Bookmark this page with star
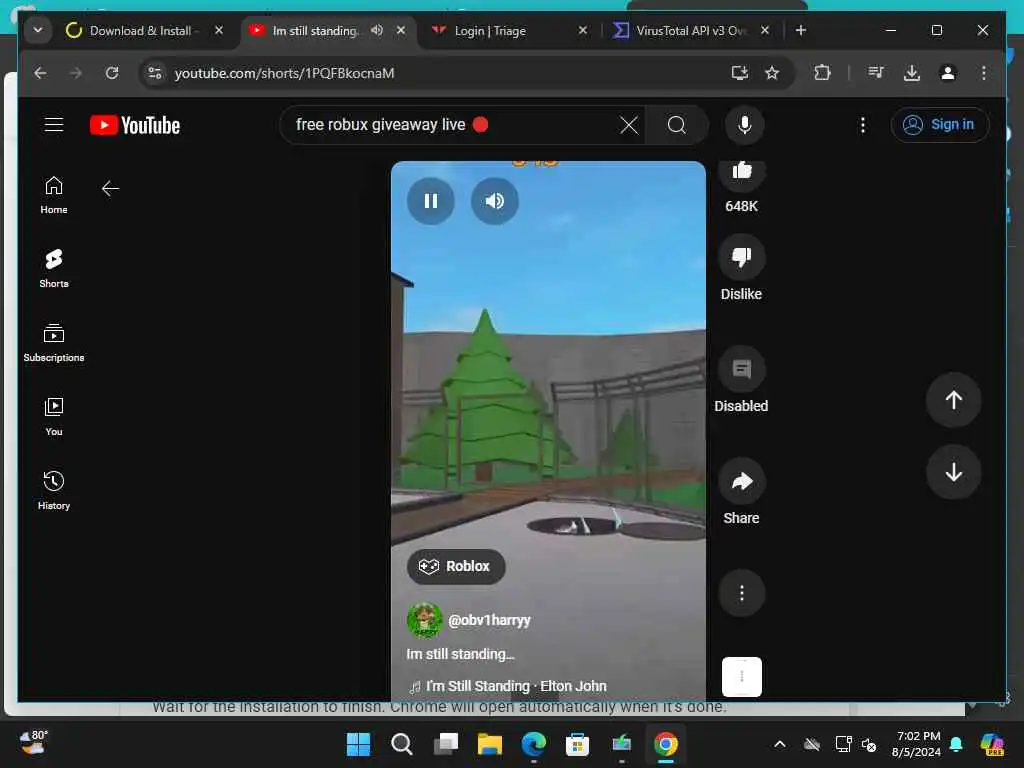Image resolution: width=1024 pixels, height=768 pixels. click(x=772, y=73)
